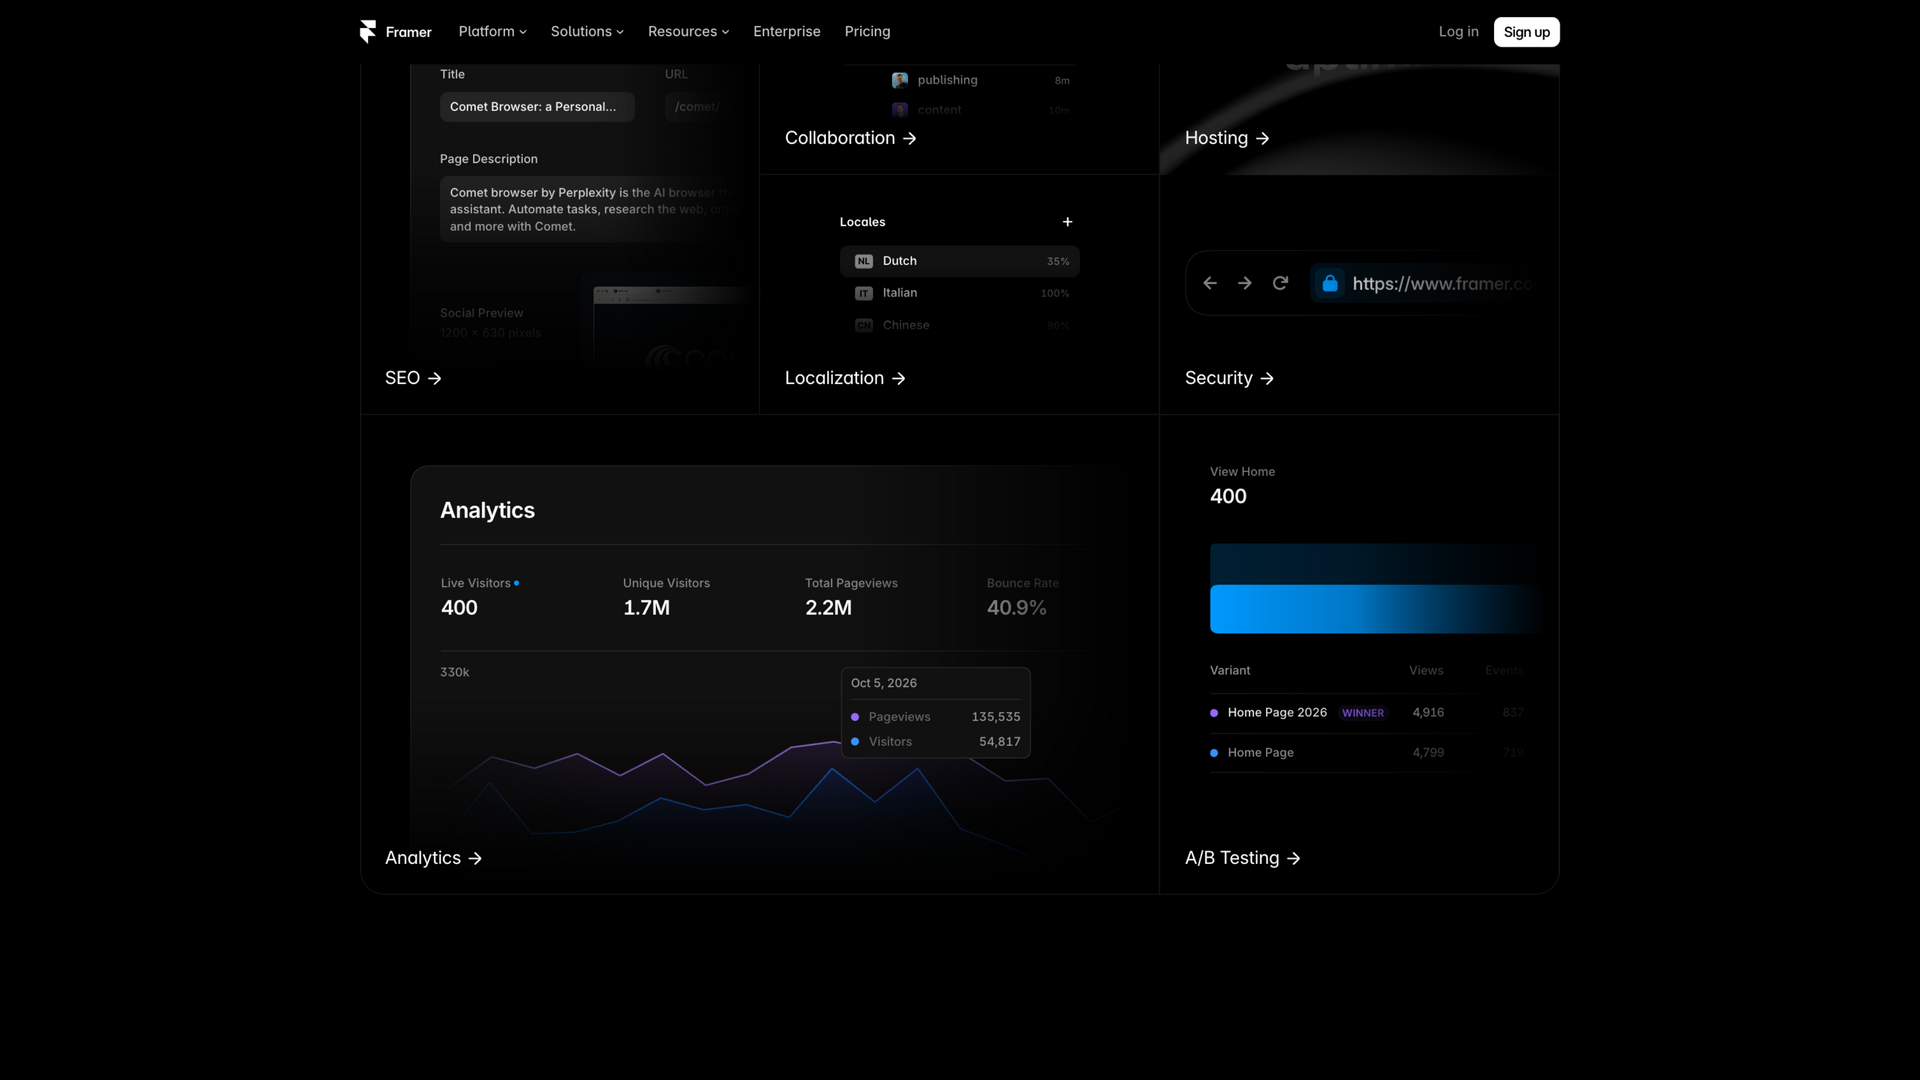Select the Dutch locale row
The width and height of the screenshot is (1920, 1080).
[960, 261]
